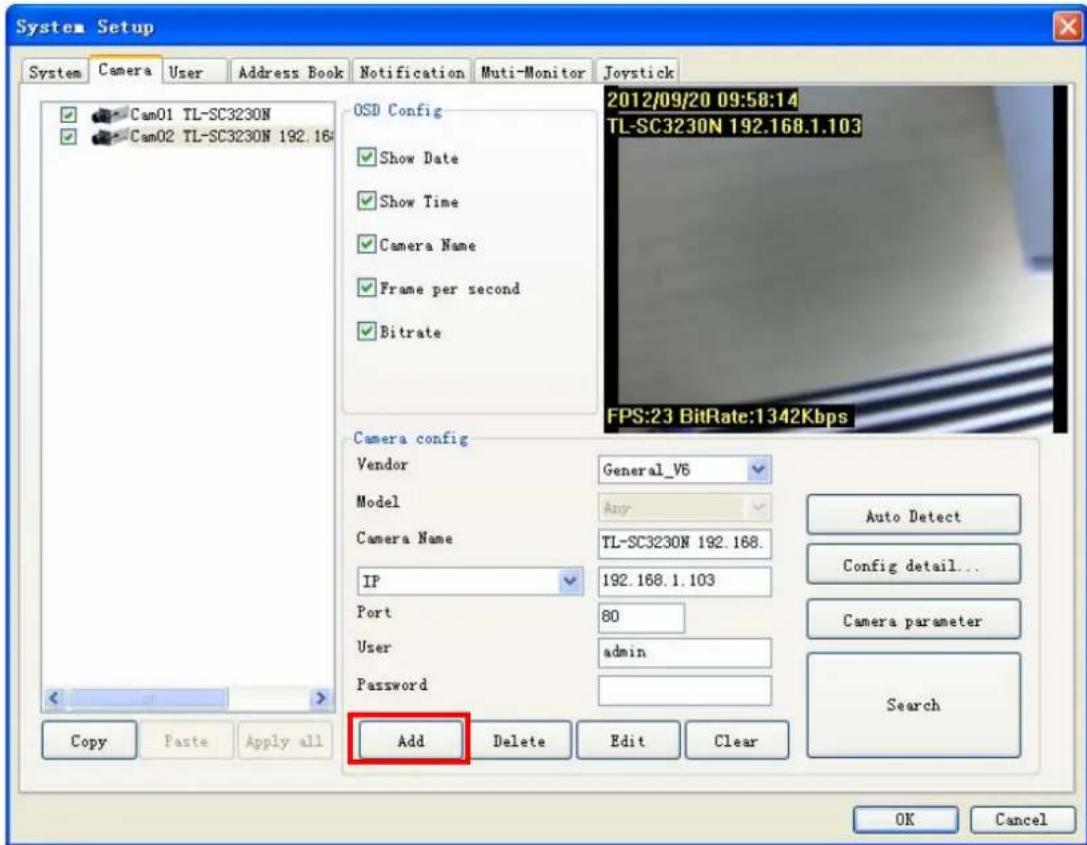The image size is (1087, 845).
Task: Click the Paste button
Action: [186, 740]
